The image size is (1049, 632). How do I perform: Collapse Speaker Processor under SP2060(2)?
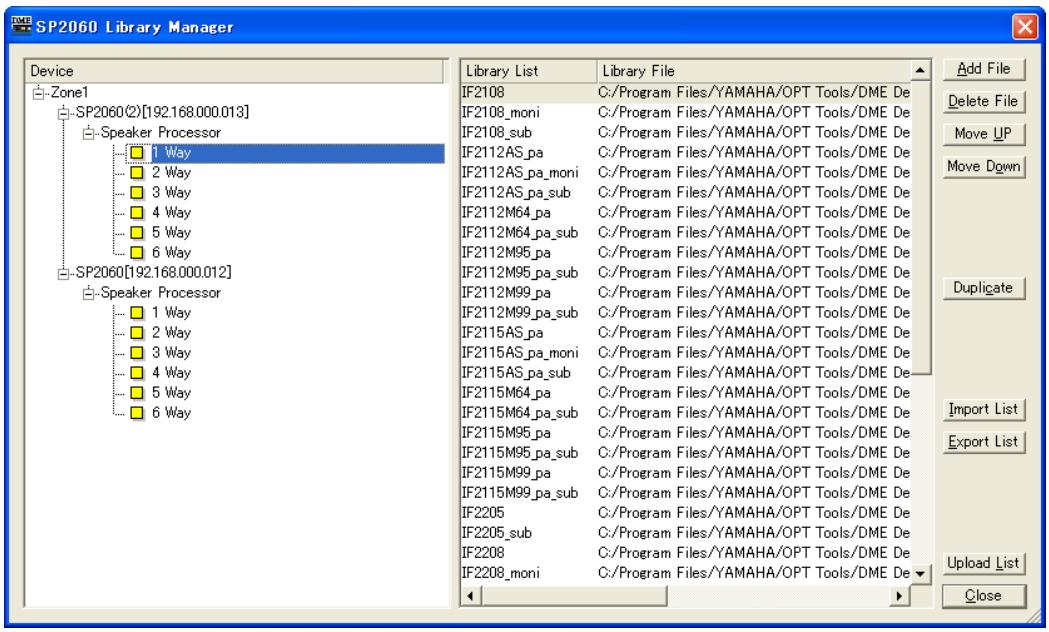88,133
